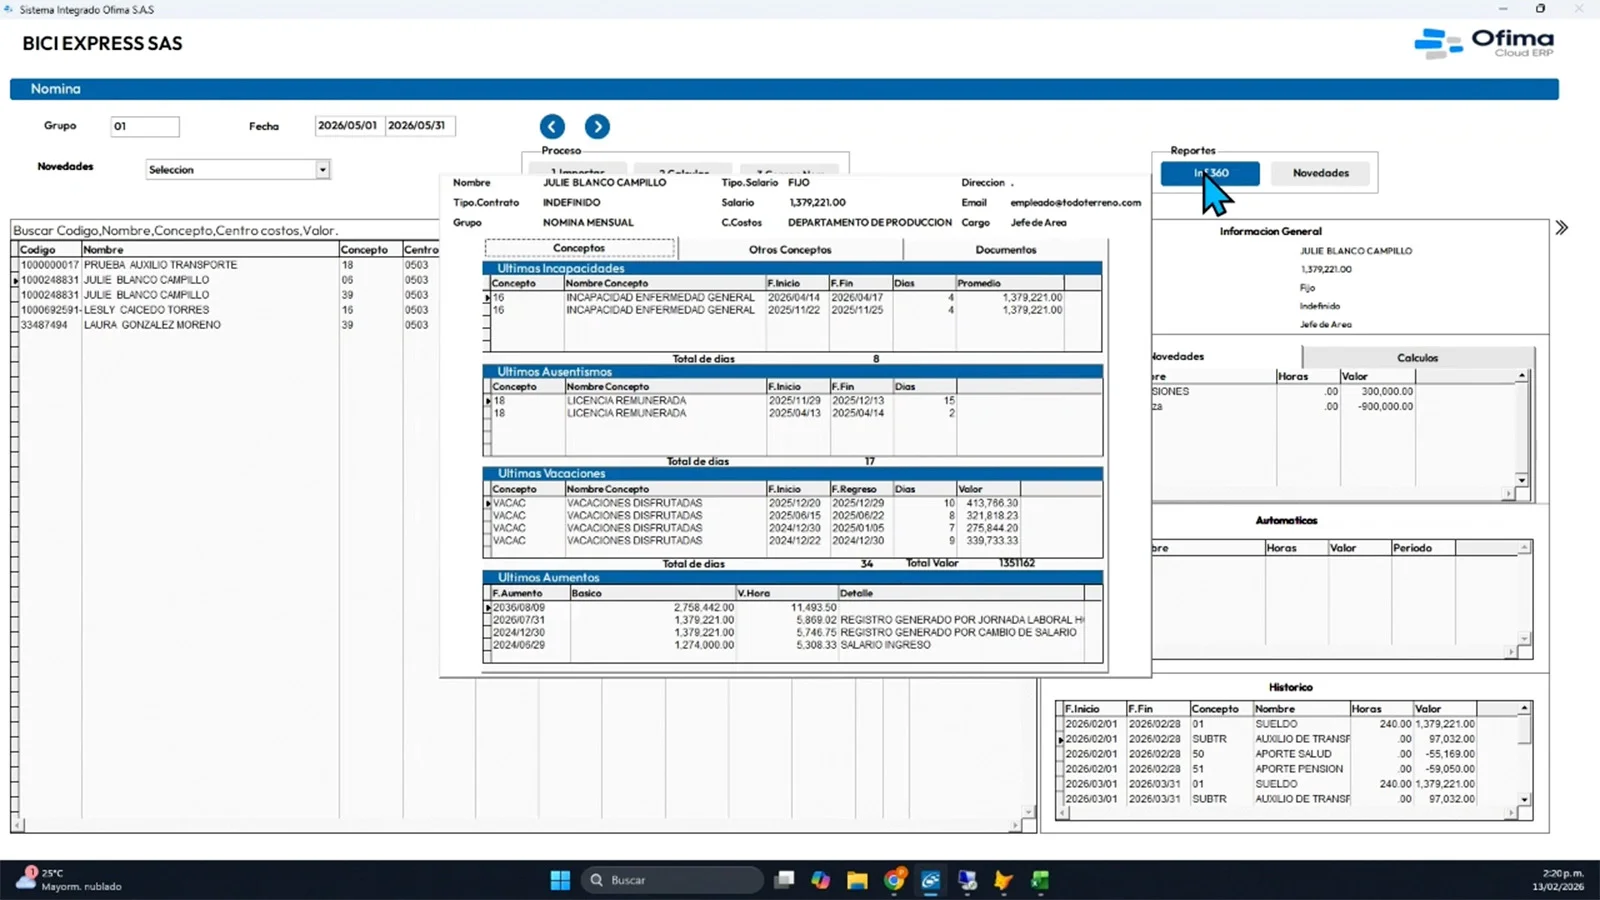The image size is (1600, 900).
Task: Open Ofima app from the taskbar
Action: click(931, 880)
